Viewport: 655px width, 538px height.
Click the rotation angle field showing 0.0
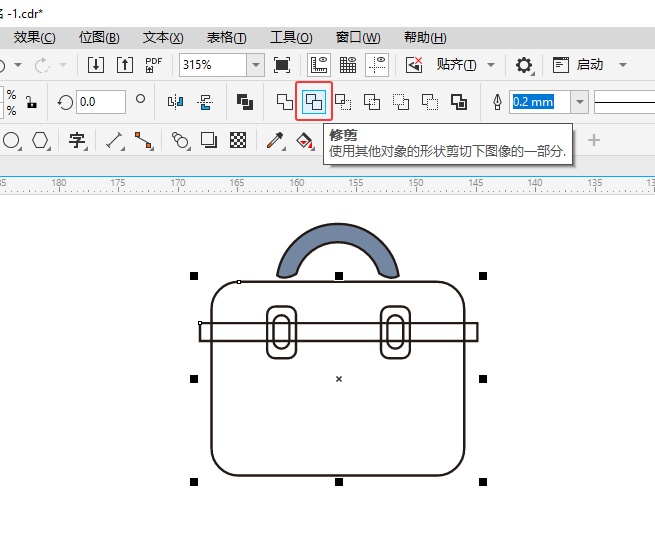[x=101, y=102]
